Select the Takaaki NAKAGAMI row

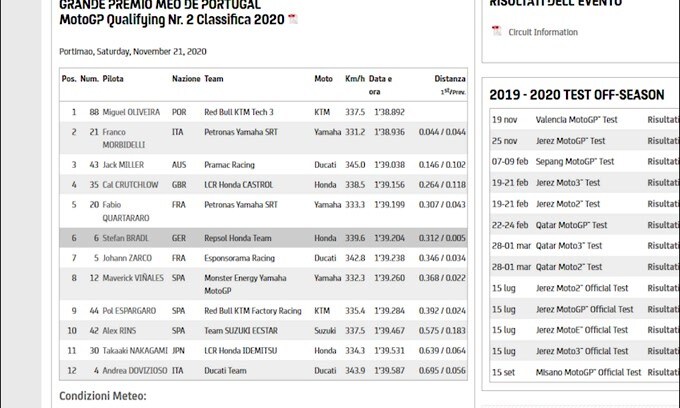[x=263, y=350]
